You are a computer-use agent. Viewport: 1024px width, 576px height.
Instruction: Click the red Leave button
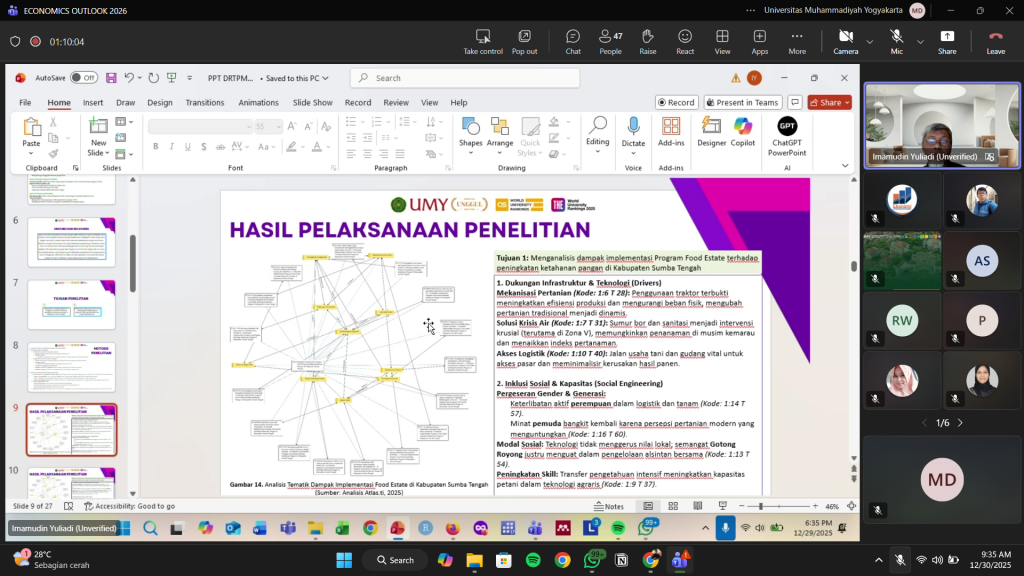(995, 41)
